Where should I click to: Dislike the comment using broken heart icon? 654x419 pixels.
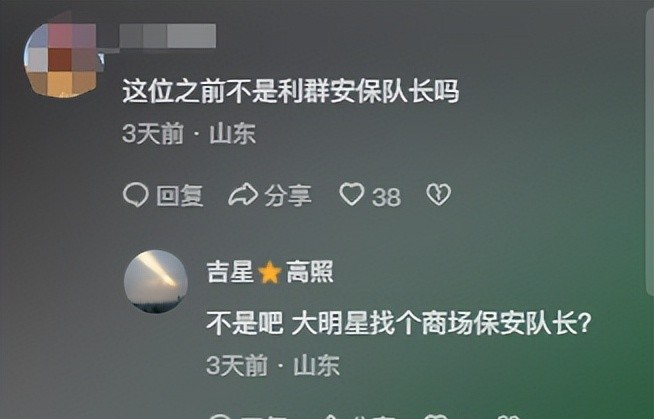pos(438,194)
